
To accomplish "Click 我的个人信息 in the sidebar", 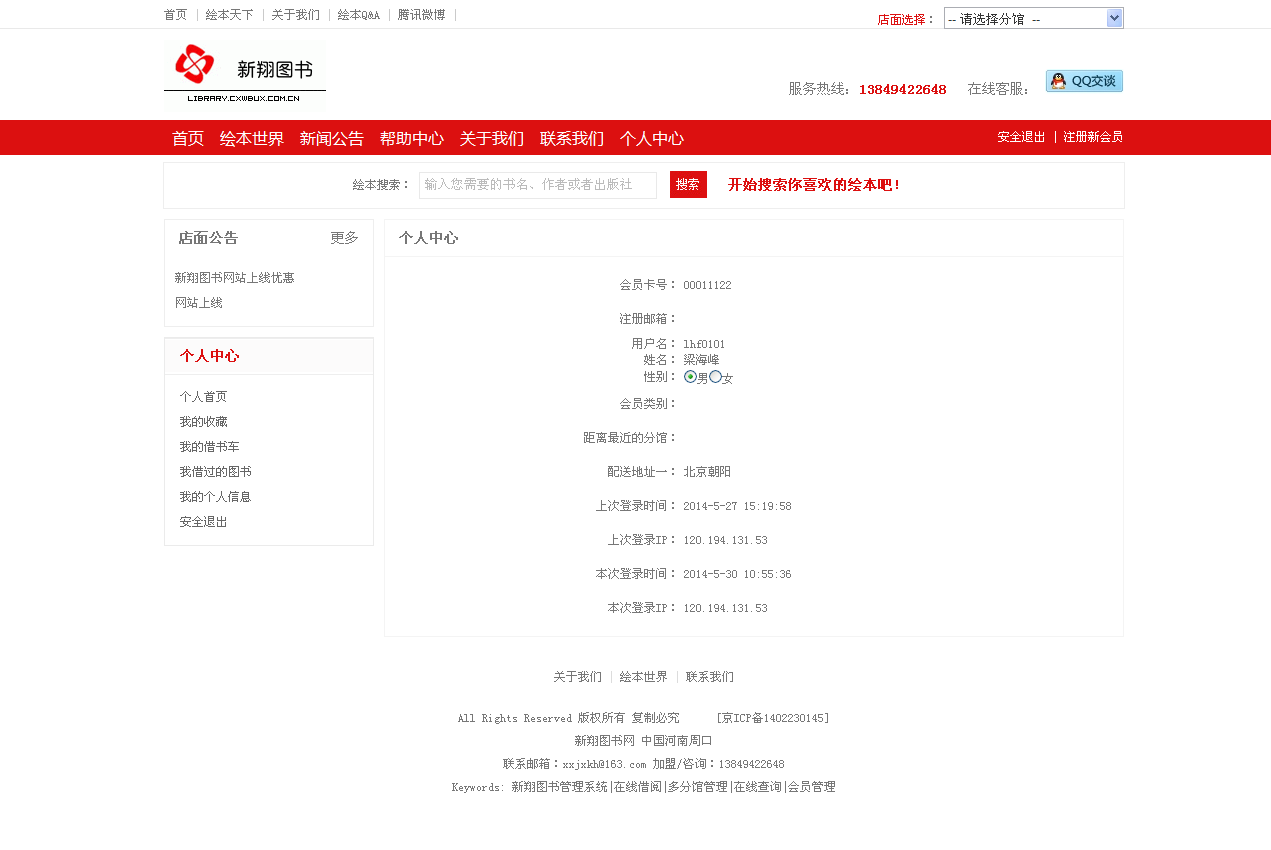I will coord(215,497).
